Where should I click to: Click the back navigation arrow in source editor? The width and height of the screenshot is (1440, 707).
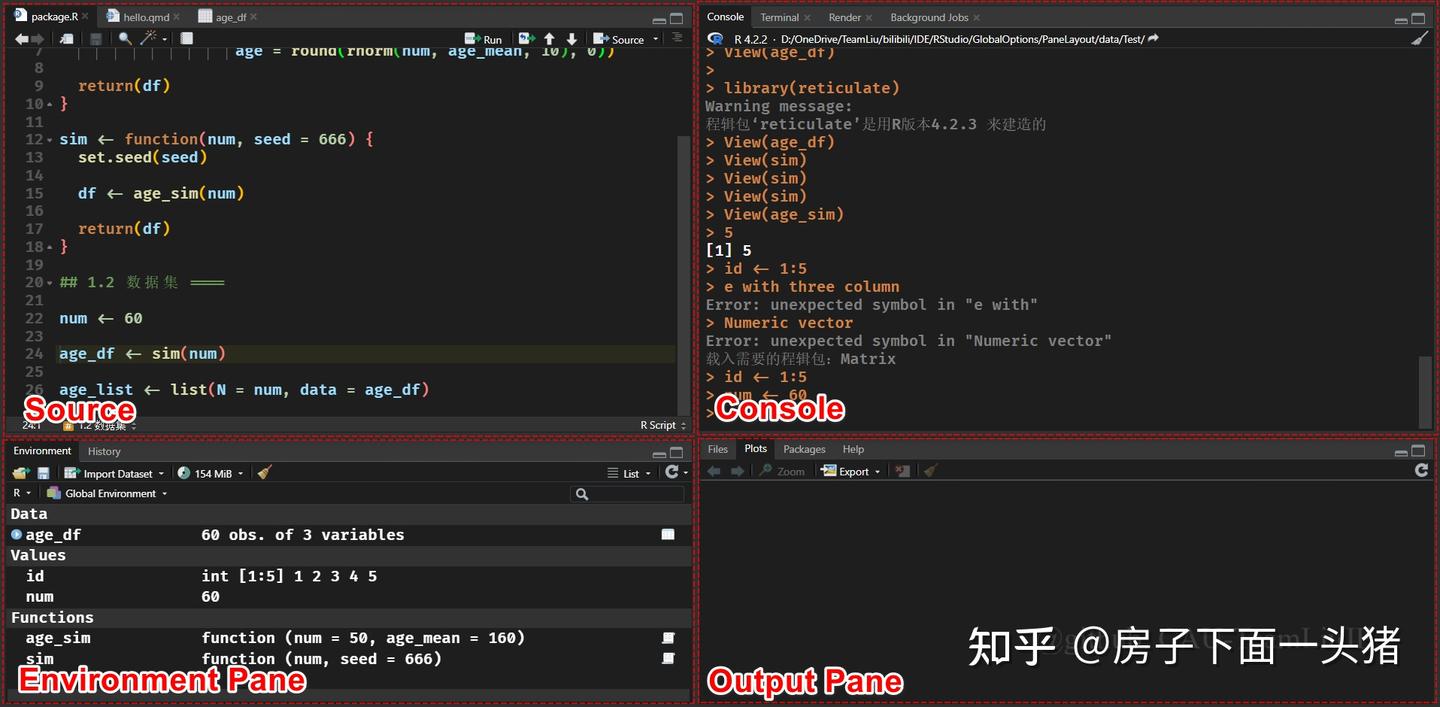[x=22, y=38]
